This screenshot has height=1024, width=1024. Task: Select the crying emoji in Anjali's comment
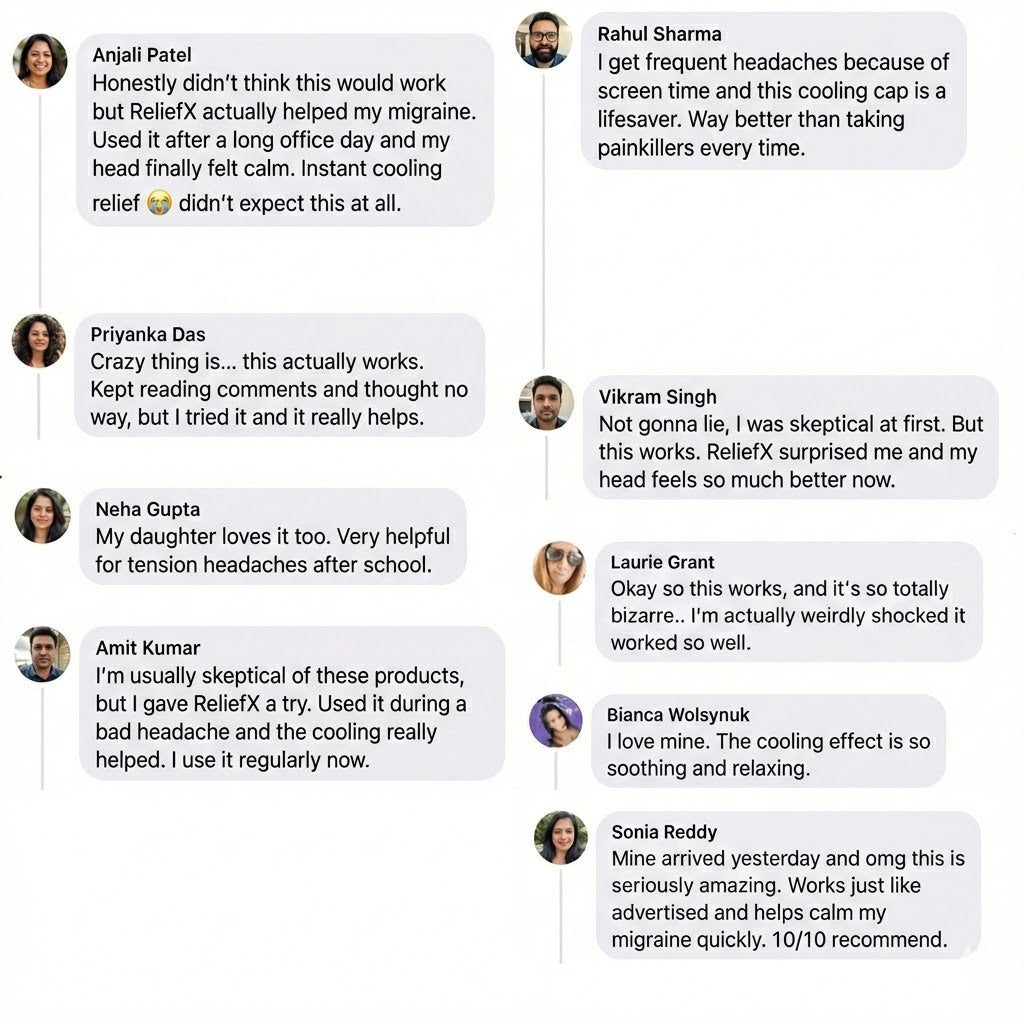coord(159,204)
